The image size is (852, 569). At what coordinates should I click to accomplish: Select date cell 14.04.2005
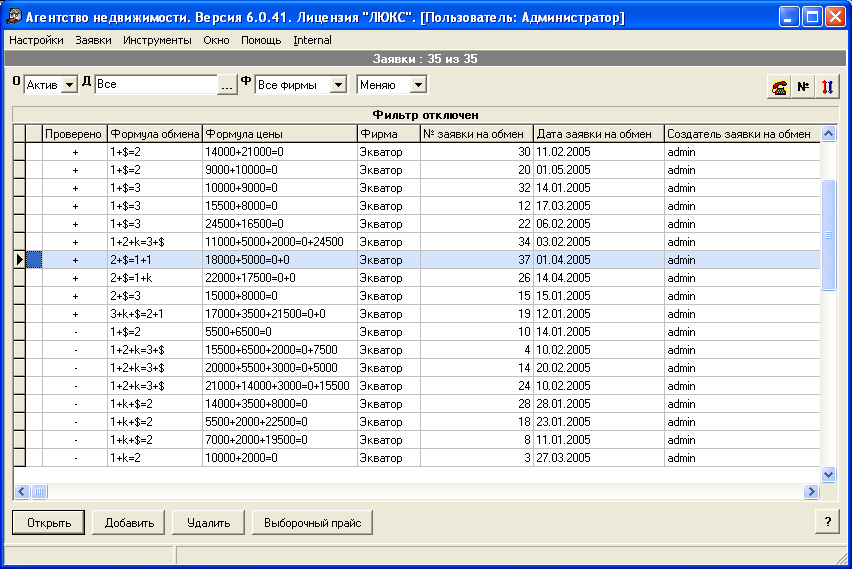pyautogui.click(x=599, y=278)
